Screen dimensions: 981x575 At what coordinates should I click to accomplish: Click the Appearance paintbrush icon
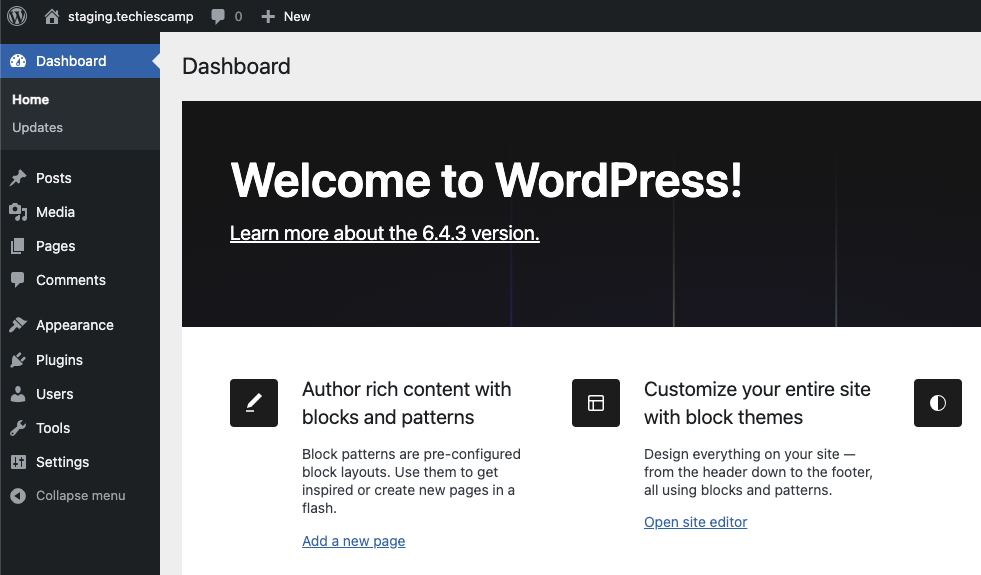(18, 325)
